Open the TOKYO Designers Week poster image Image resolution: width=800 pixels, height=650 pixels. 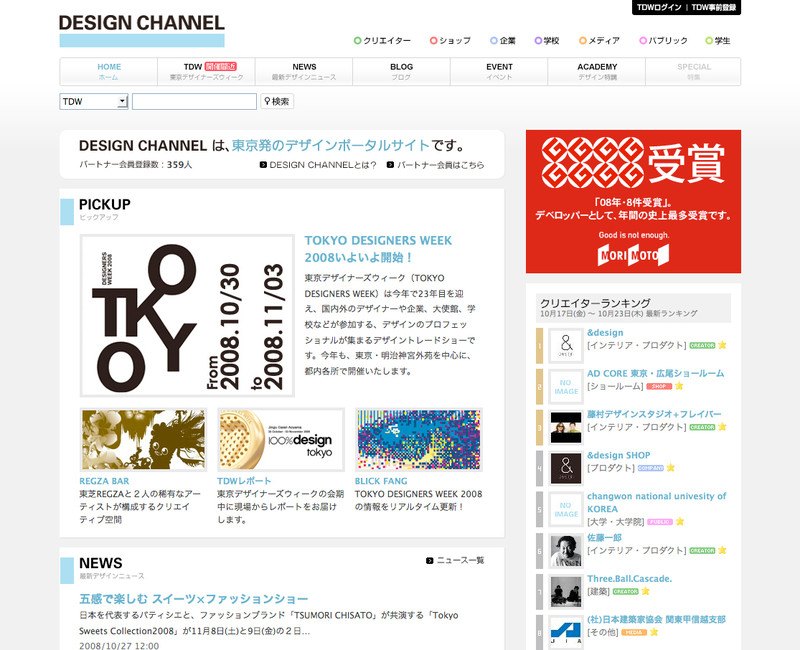click(x=187, y=315)
